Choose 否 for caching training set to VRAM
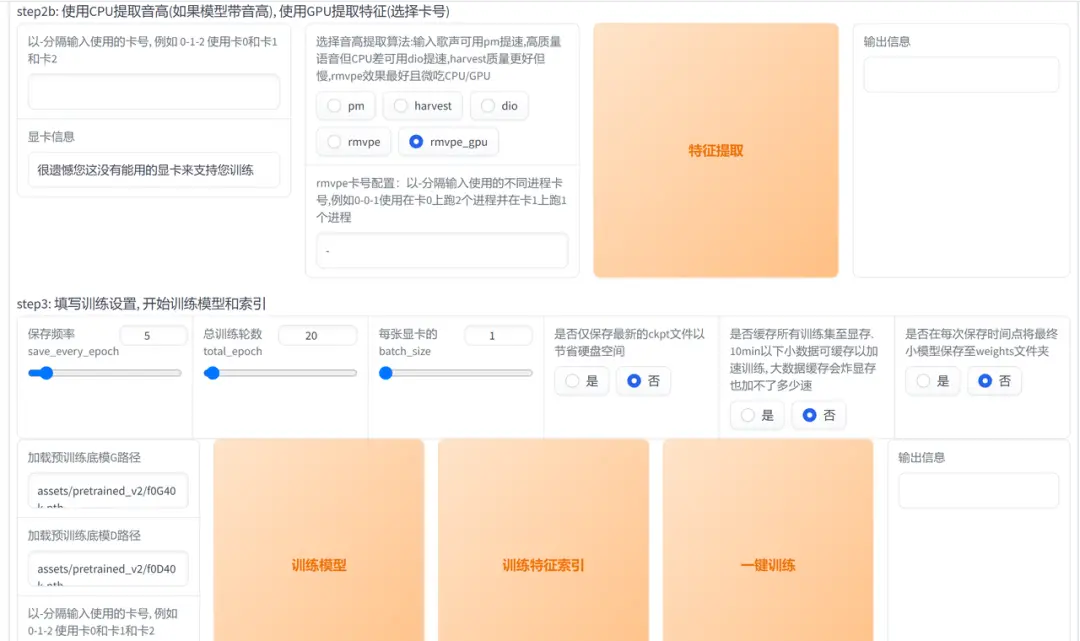The width and height of the screenshot is (1080, 641). coord(819,415)
